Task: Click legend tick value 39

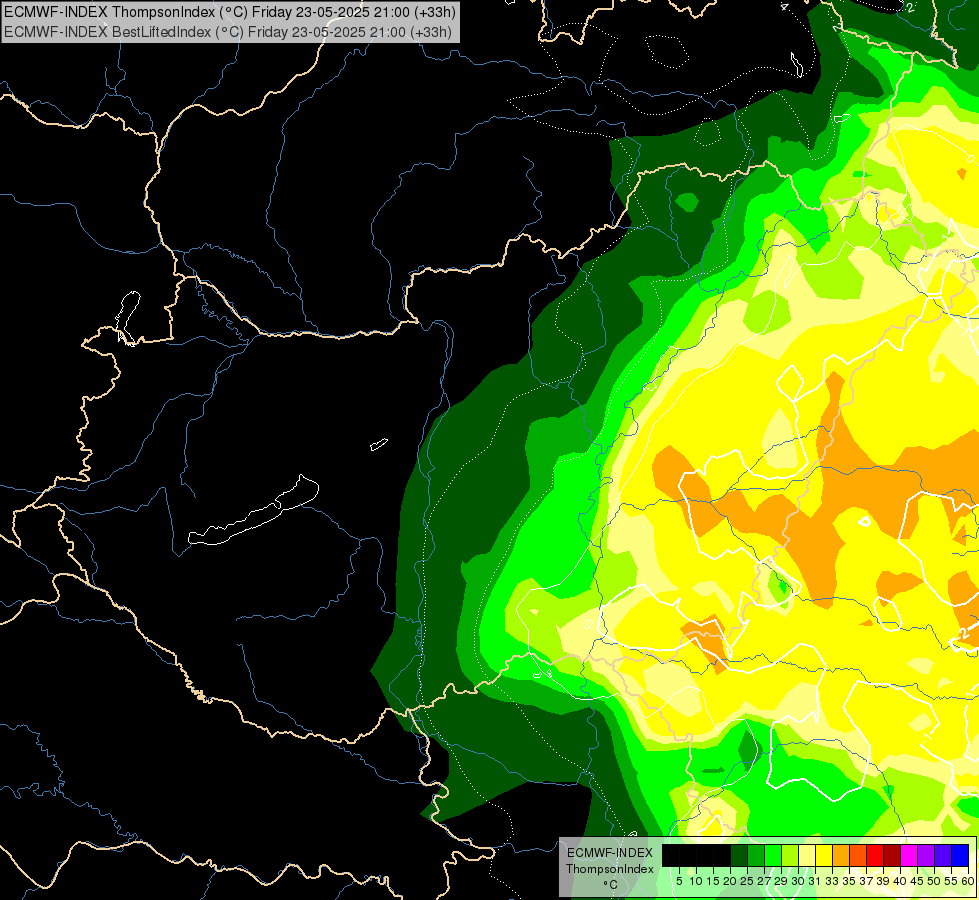Action: 883,881
